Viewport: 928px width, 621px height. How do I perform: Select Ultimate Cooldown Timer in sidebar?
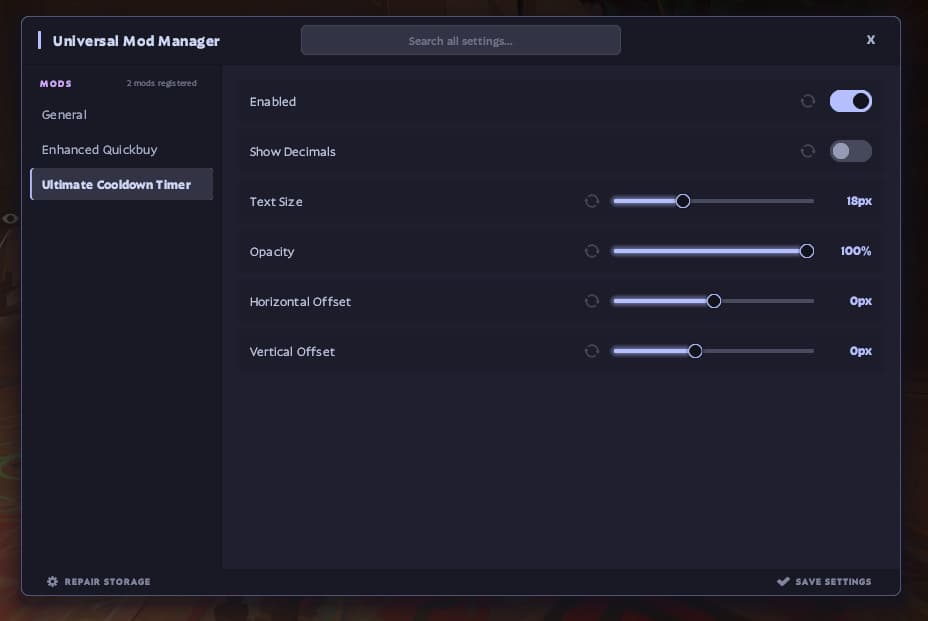(121, 184)
